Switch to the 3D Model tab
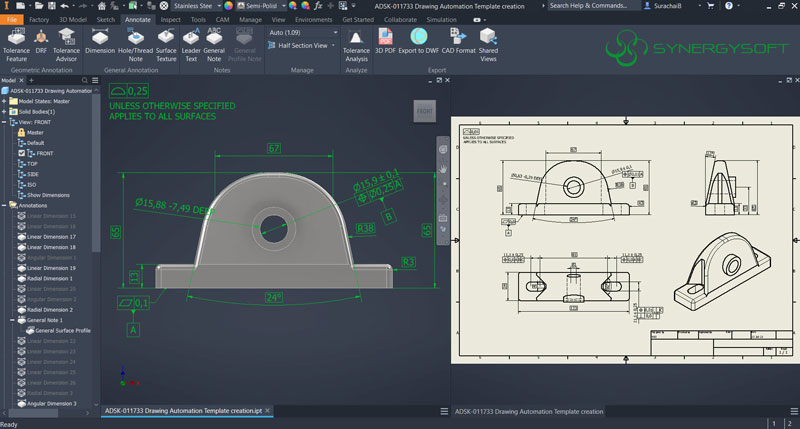This screenshot has height=429, width=800. coord(73,19)
